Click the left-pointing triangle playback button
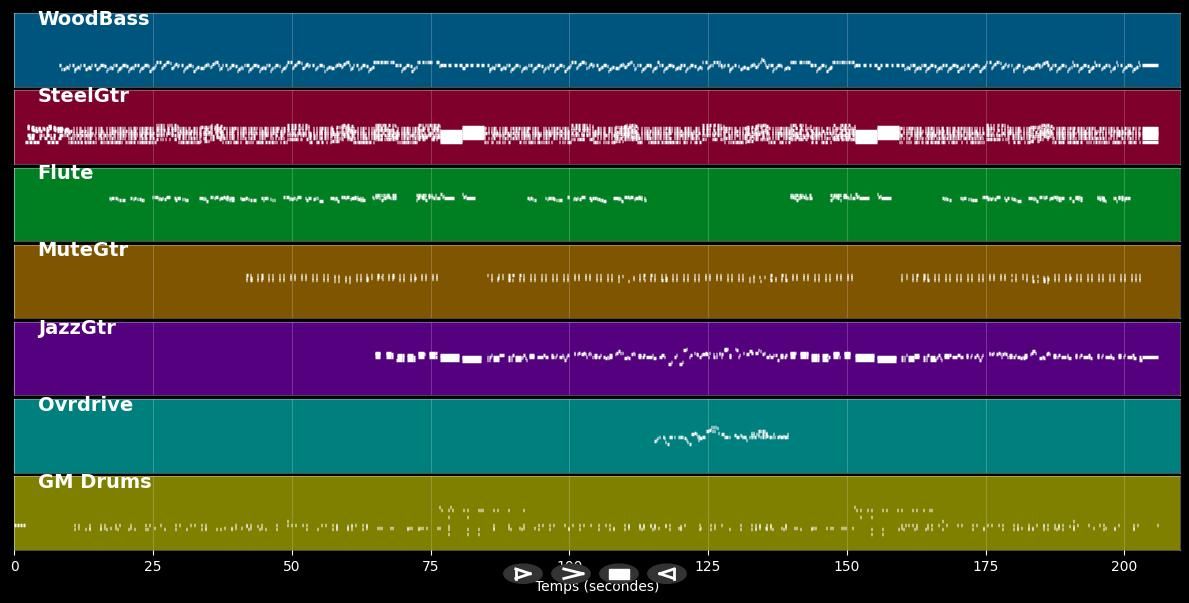Image resolution: width=1189 pixels, height=603 pixels. [x=666, y=574]
